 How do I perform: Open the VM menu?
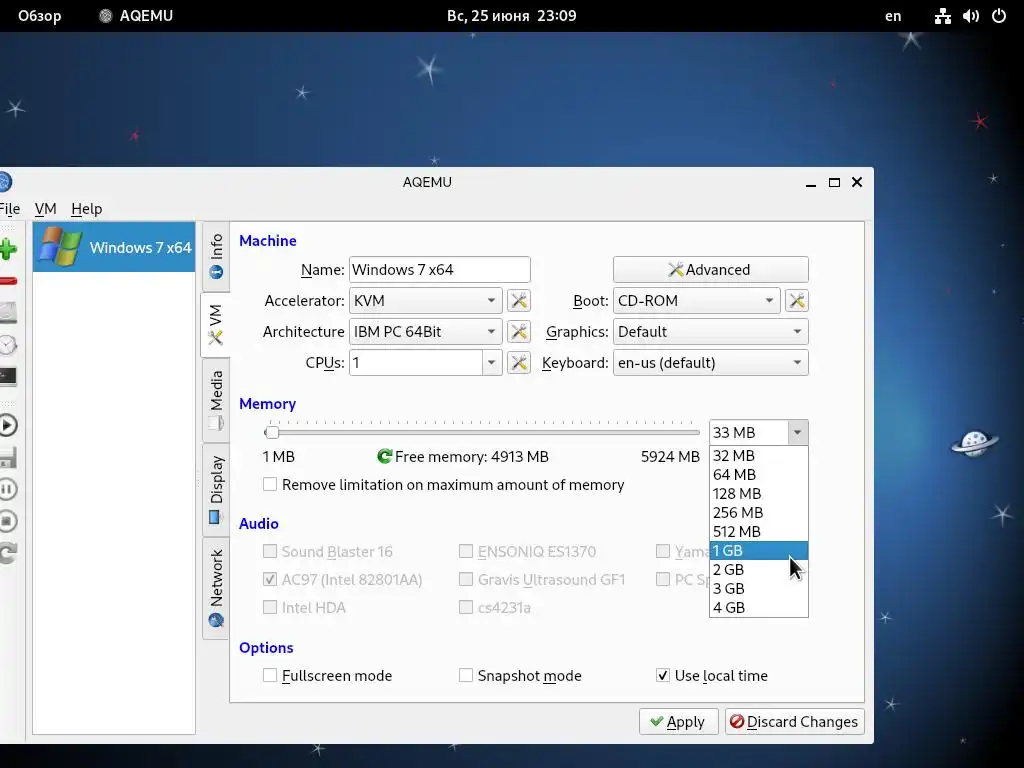coord(46,209)
